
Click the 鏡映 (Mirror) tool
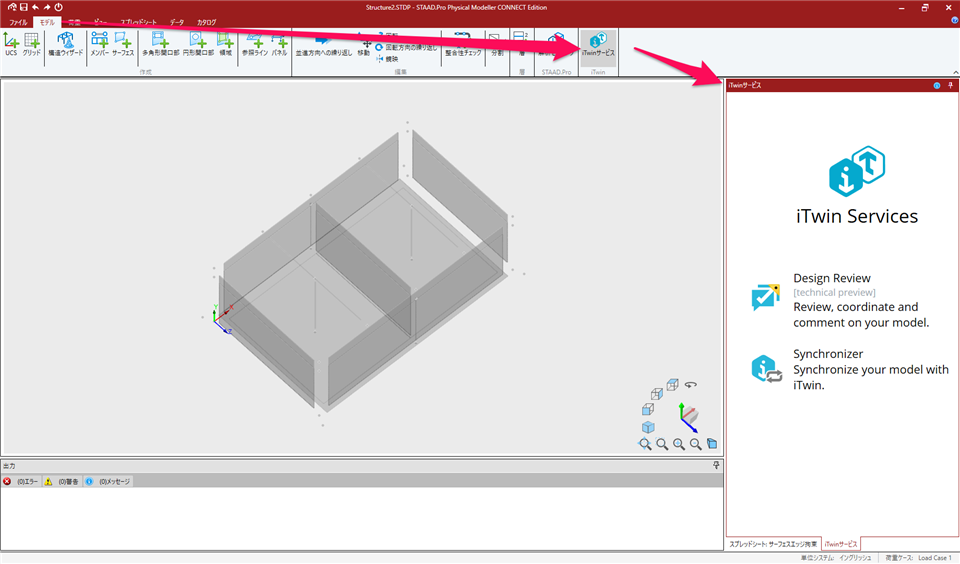click(x=387, y=59)
